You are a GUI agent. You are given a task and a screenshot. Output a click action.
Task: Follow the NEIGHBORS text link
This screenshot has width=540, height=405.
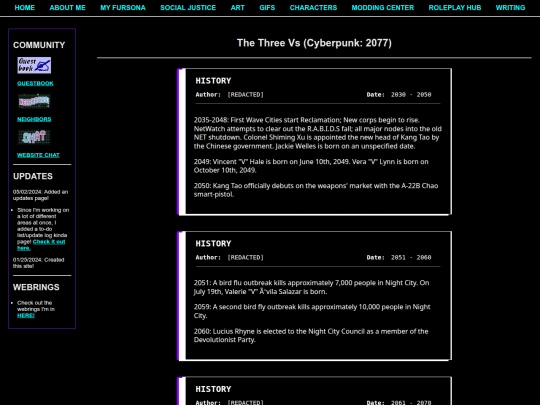coord(34,119)
